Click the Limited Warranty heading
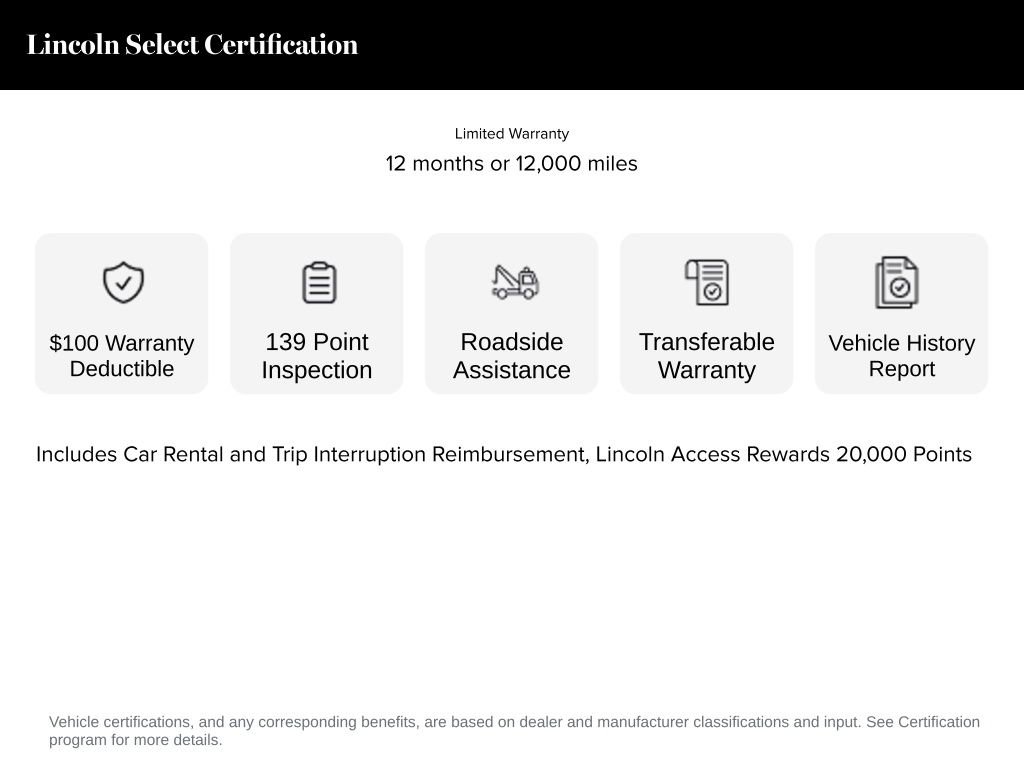The height and width of the screenshot is (768, 1024). click(511, 133)
